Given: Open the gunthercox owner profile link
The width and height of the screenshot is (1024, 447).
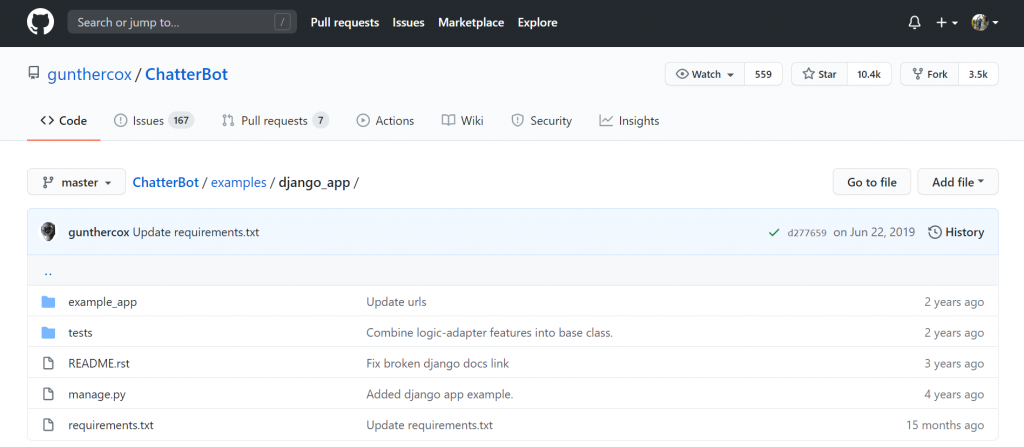Looking at the screenshot, I should tap(89, 74).
